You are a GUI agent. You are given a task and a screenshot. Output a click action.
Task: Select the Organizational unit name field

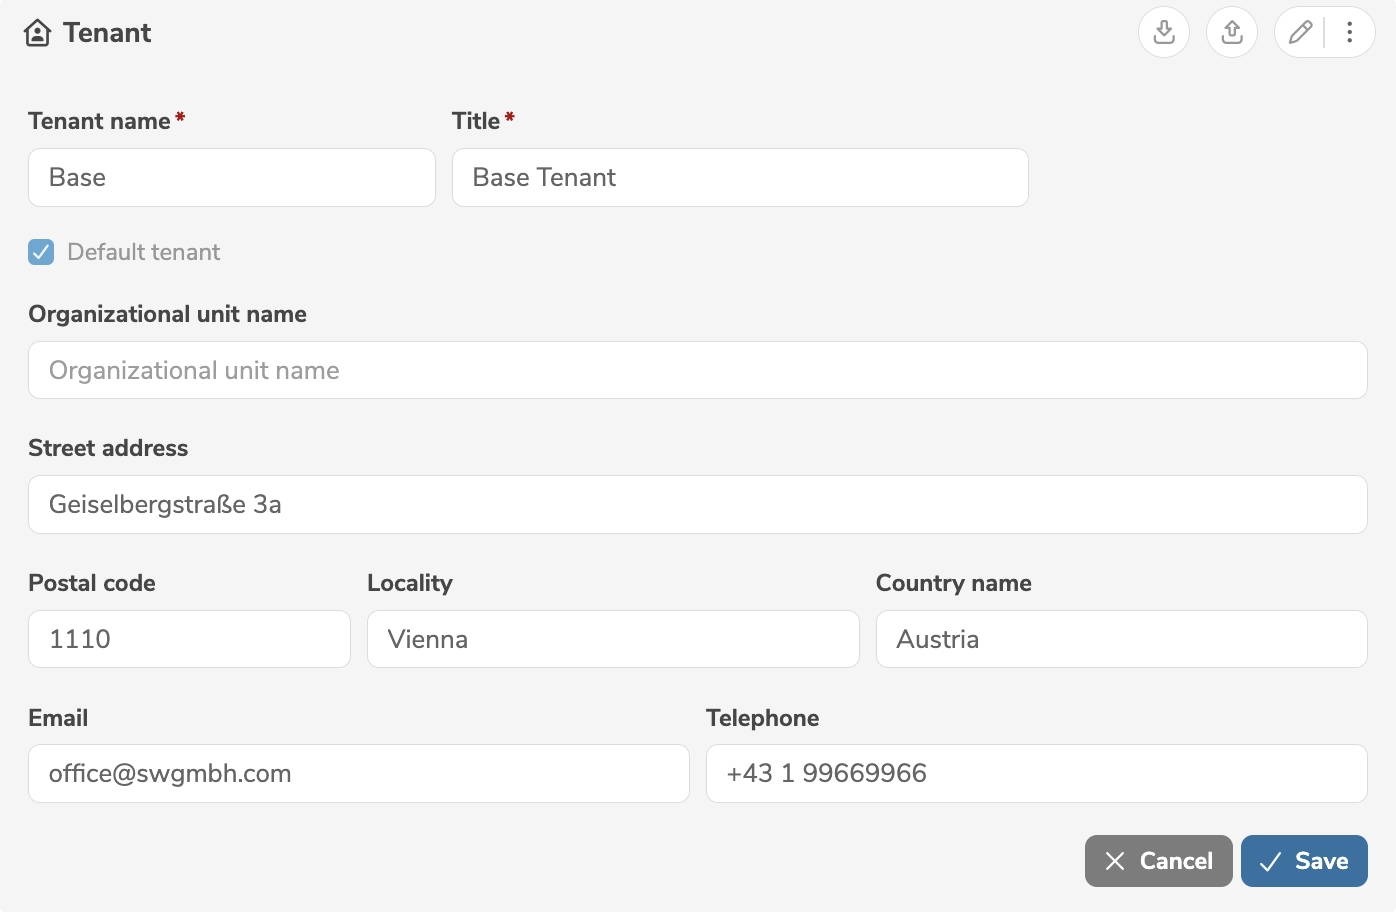coord(697,371)
